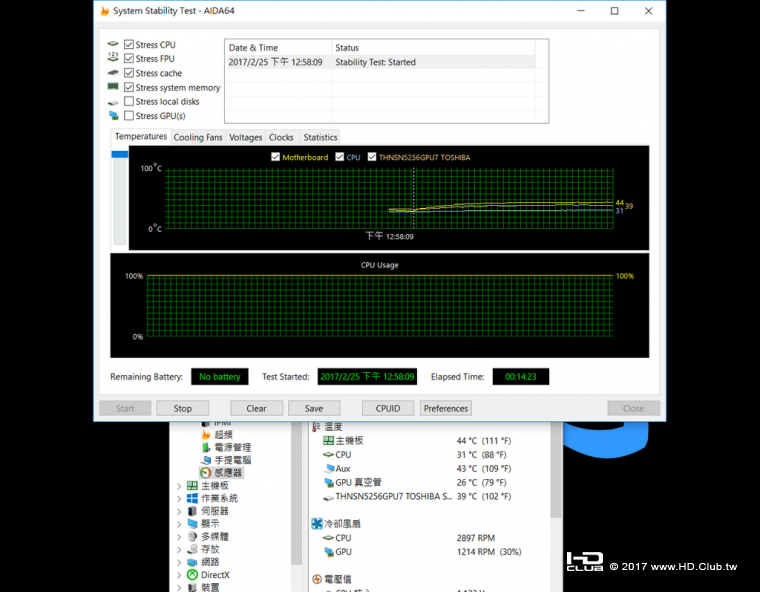Enable the Stress GPU(s) checkbox

click(x=129, y=116)
